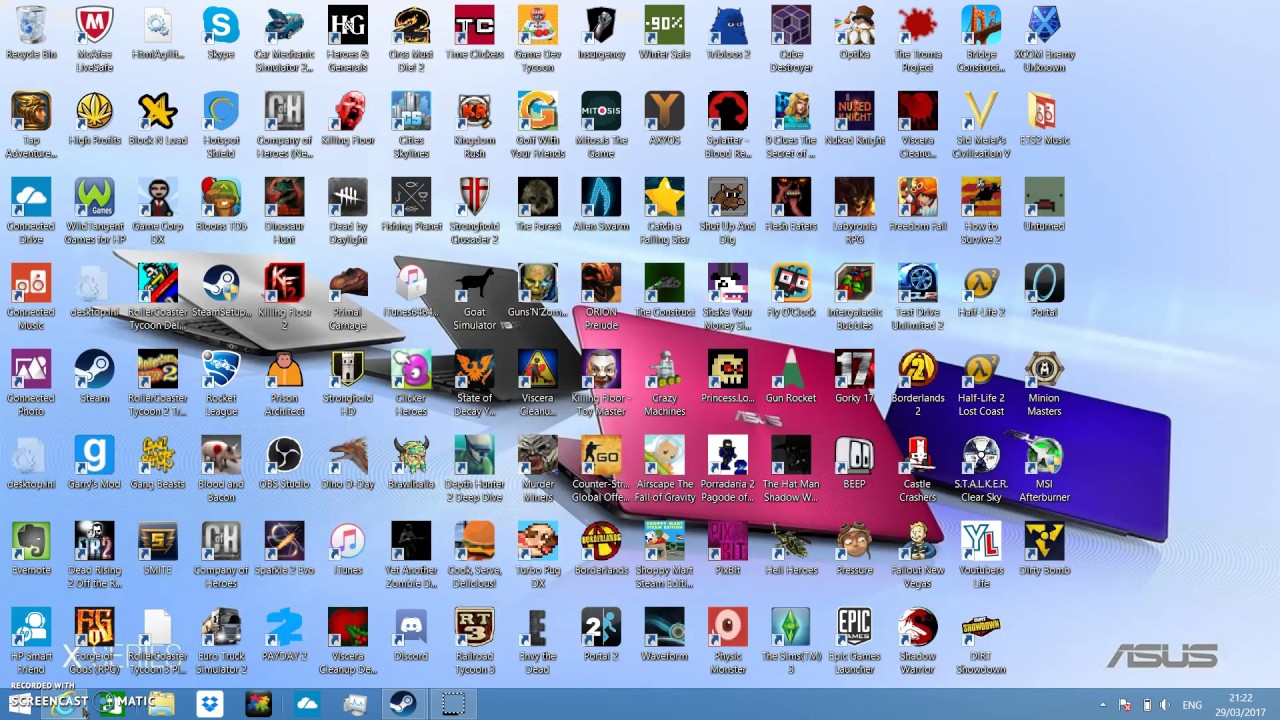This screenshot has width=1280, height=720.
Task: Open Alien Swarm desktop icon
Action: tap(601, 205)
